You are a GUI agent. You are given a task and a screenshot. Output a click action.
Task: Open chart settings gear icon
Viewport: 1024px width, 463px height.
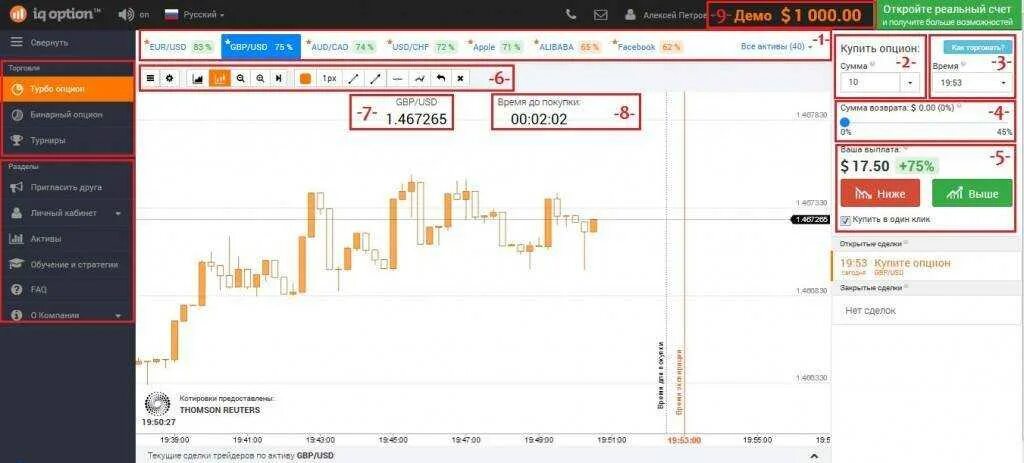[169, 78]
